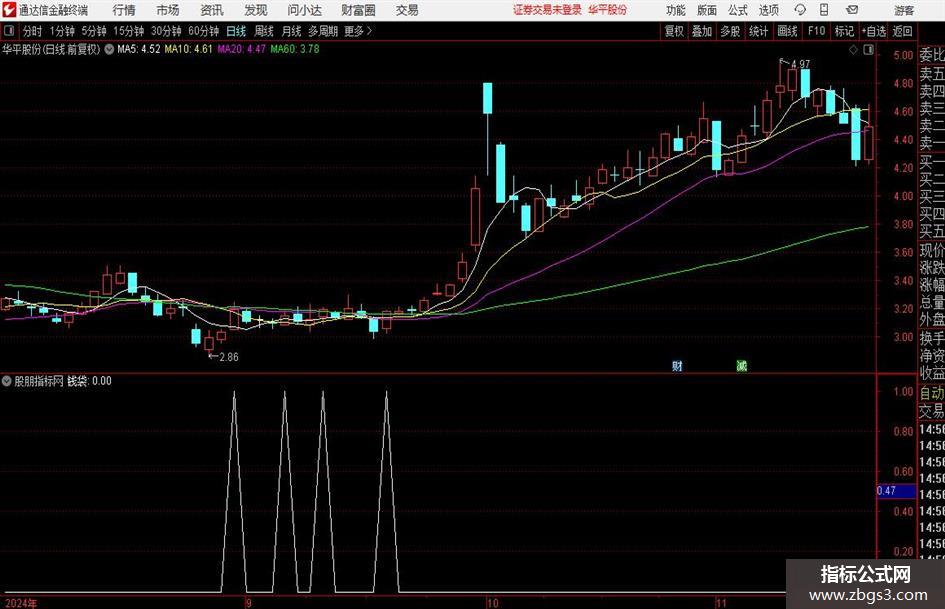The image size is (945, 609).
Task: Add stock via +自选 button
Action: pyautogui.click(x=874, y=31)
